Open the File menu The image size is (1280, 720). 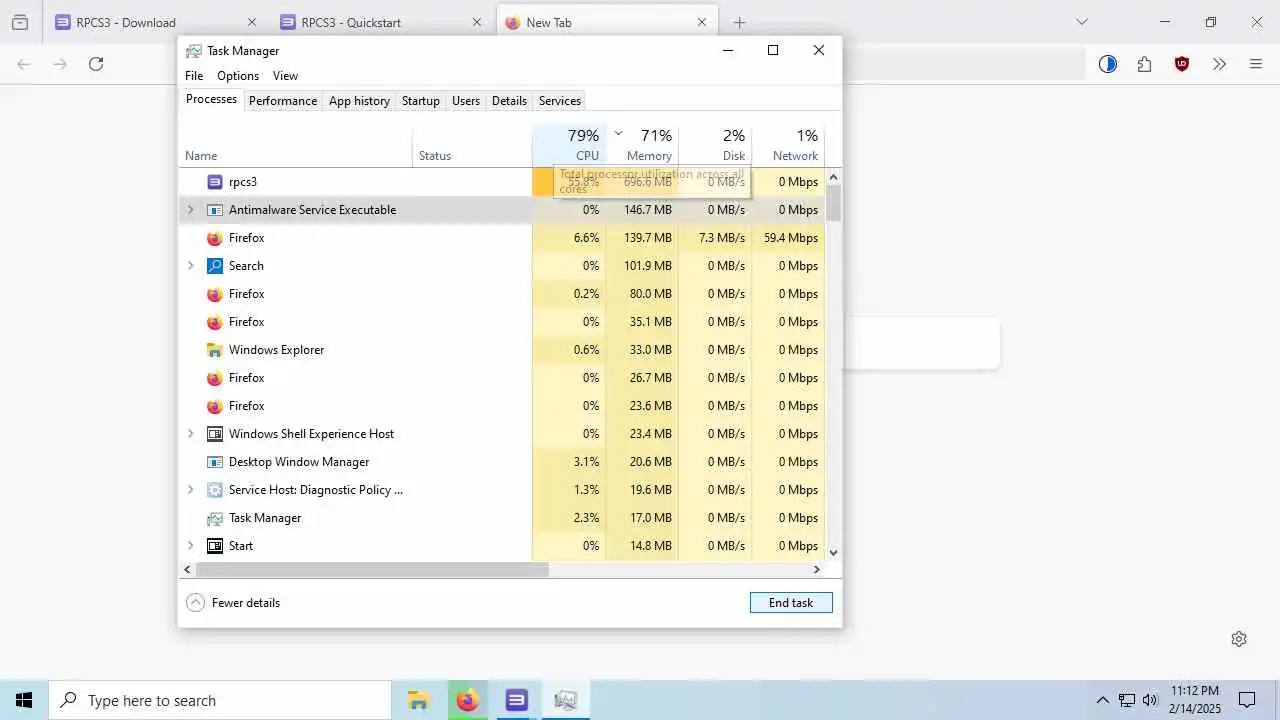(x=194, y=76)
